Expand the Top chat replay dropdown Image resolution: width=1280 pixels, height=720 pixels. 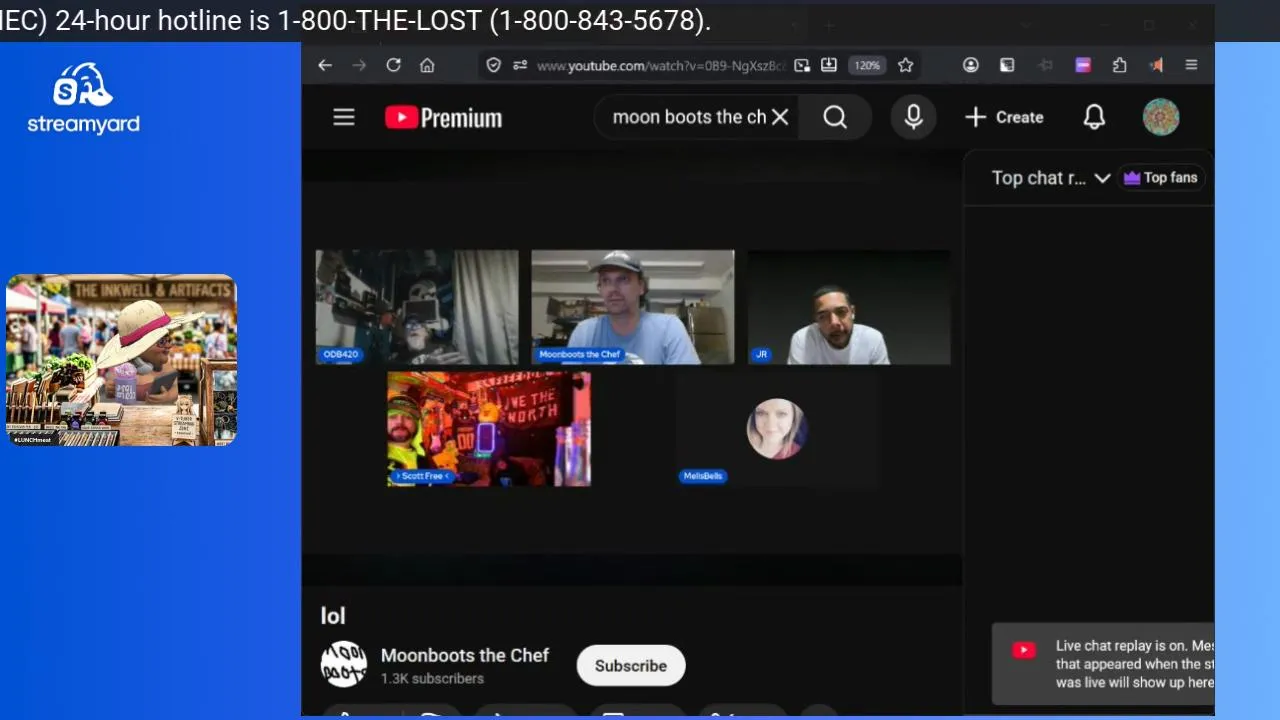click(1050, 178)
